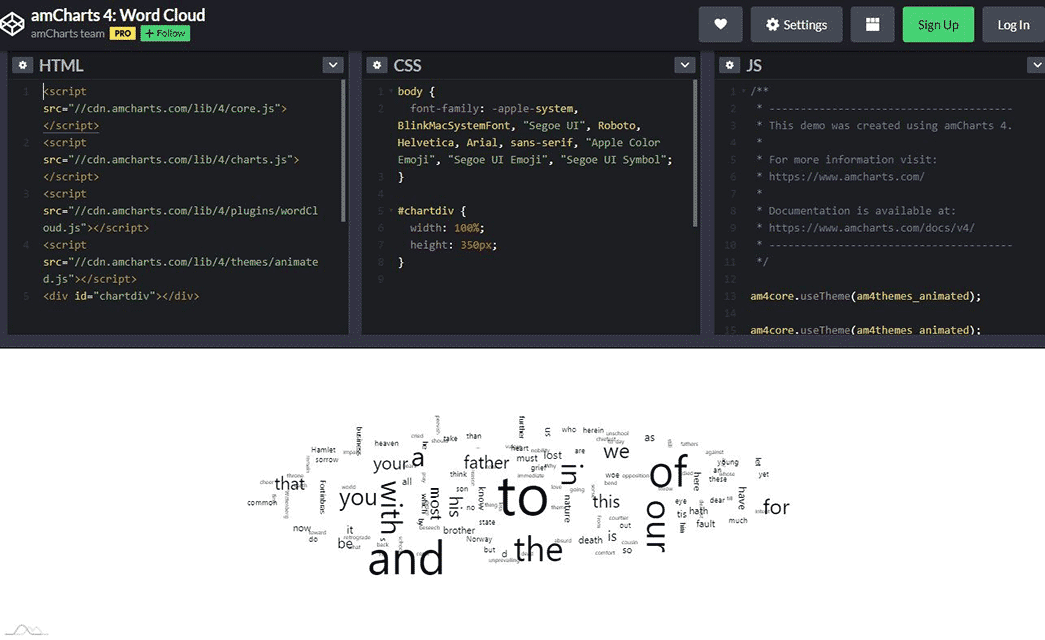This screenshot has height=640, width=1045.
Task: Click the word 'and' in the cloud
Action: 406,559
